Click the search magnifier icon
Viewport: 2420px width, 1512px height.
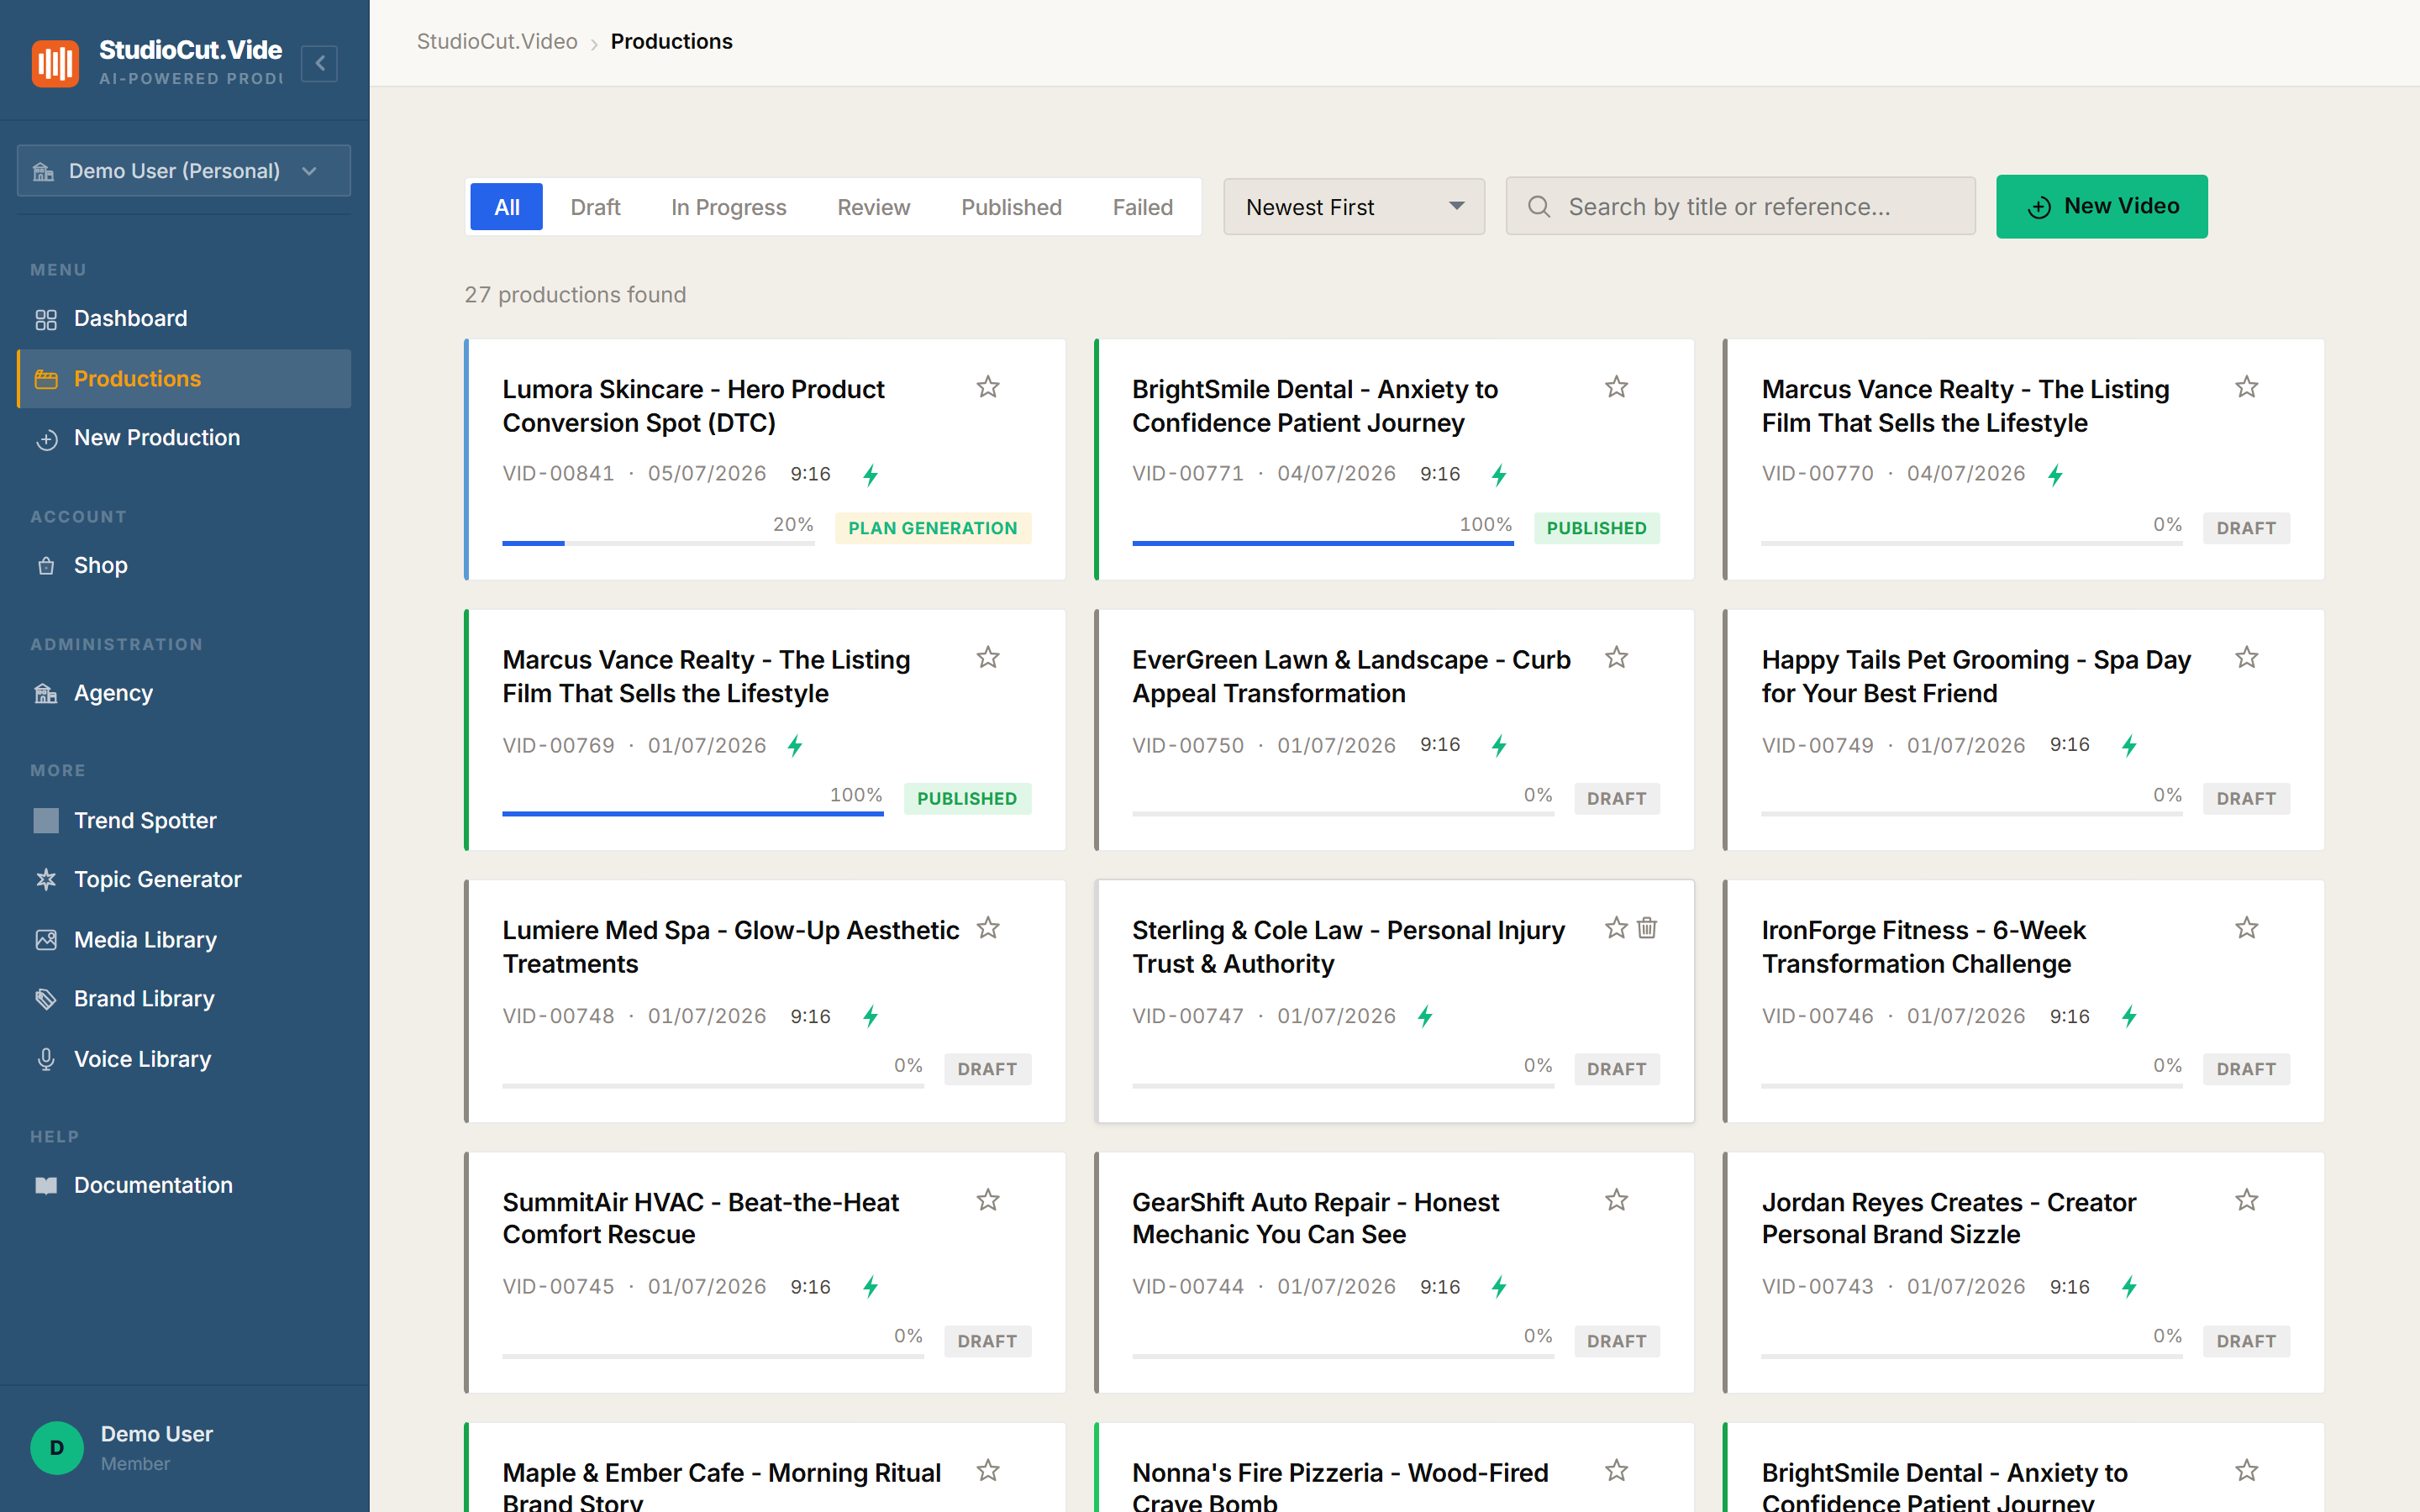(1539, 207)
